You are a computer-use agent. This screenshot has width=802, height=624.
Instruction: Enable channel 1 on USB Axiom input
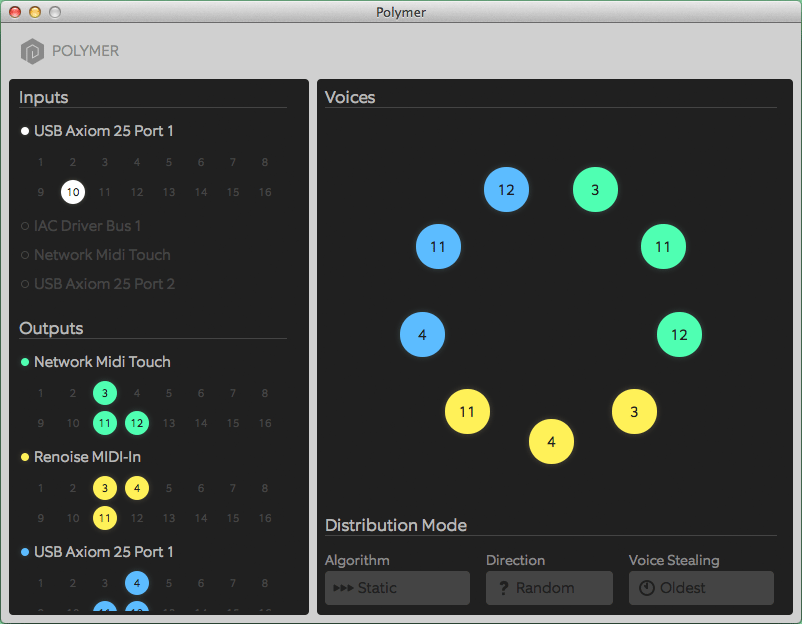click(x=41, y=163)
